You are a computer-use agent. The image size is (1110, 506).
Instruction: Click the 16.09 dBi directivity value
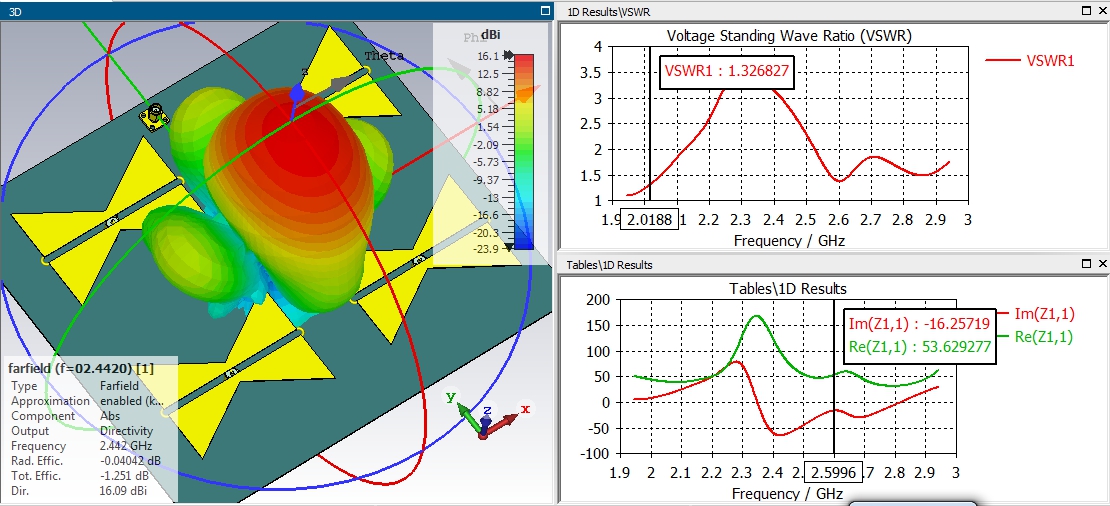click(124, 490)
